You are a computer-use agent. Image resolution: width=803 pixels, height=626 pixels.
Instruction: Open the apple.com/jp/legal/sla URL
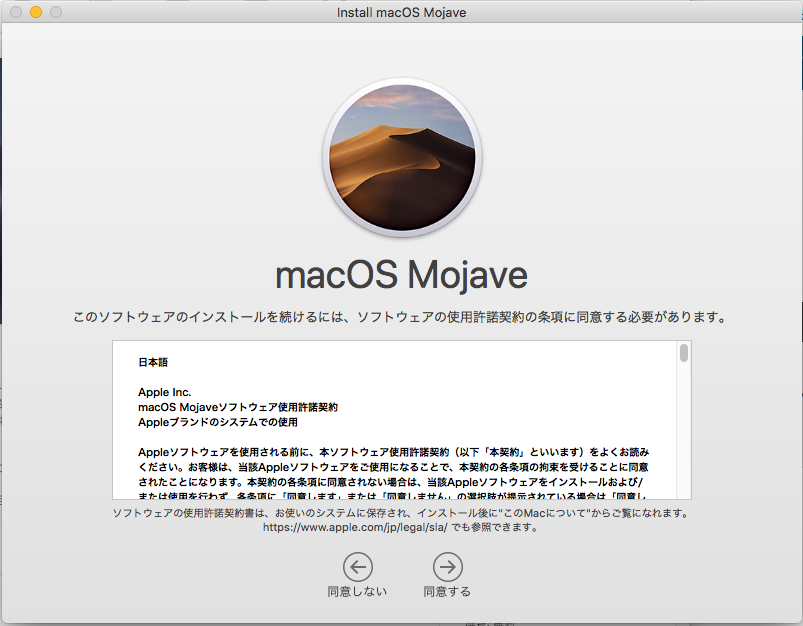[x=355, y=527]
